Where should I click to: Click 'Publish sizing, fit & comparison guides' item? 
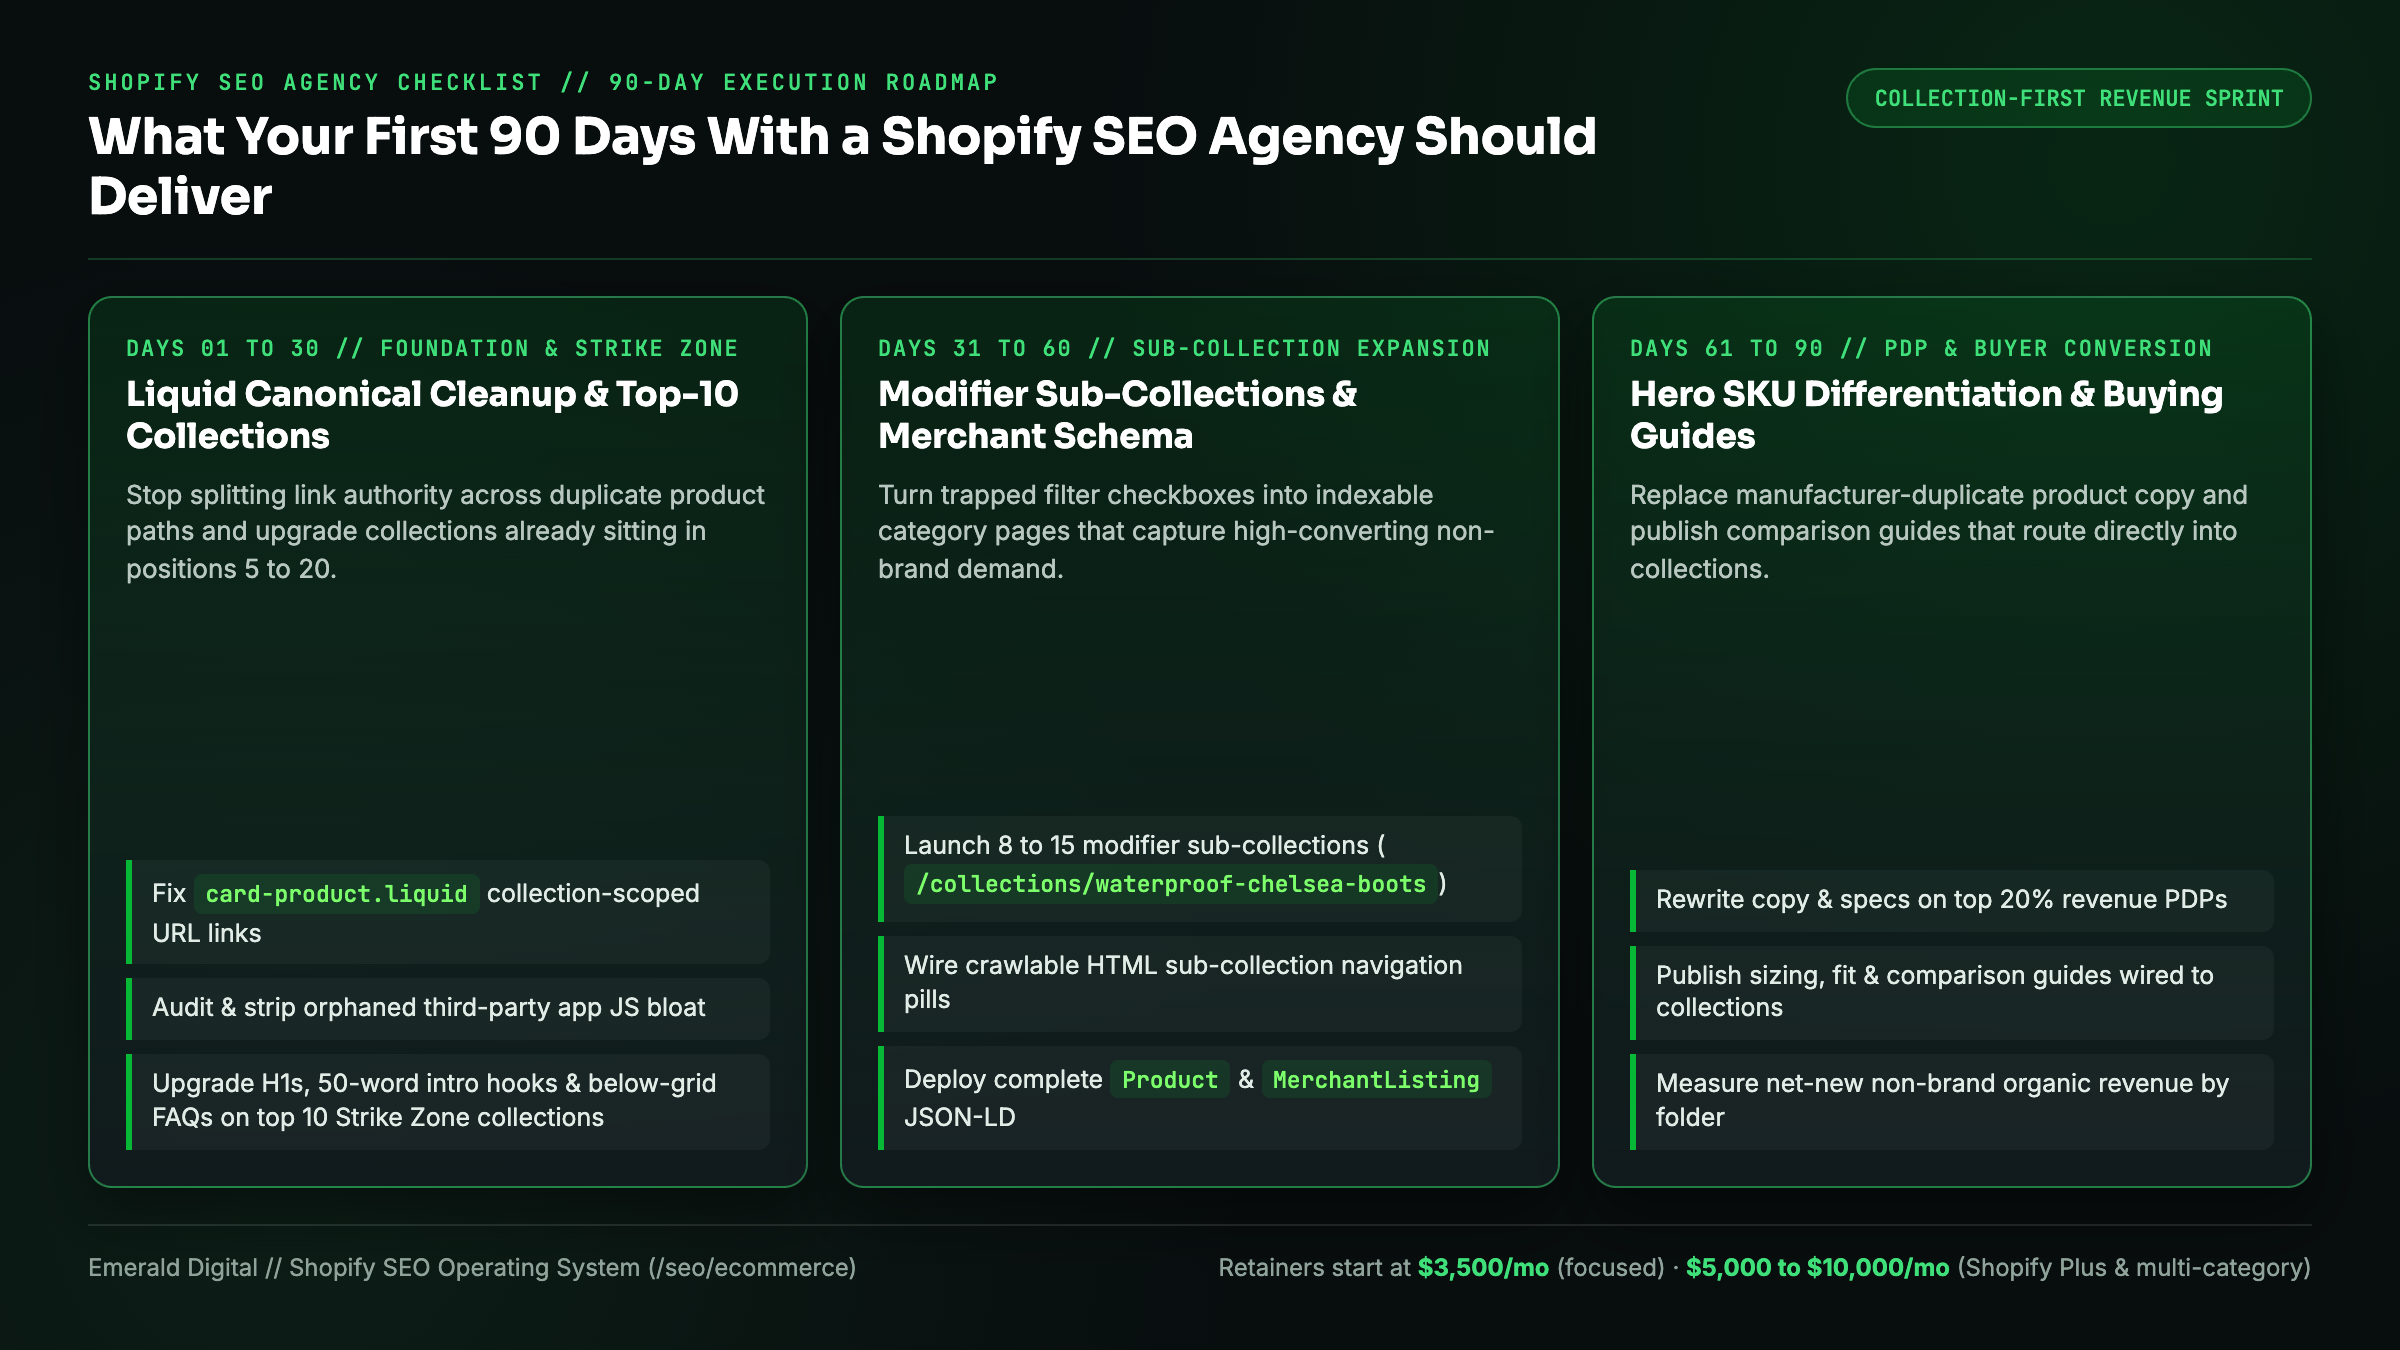tap(1952, 992)
